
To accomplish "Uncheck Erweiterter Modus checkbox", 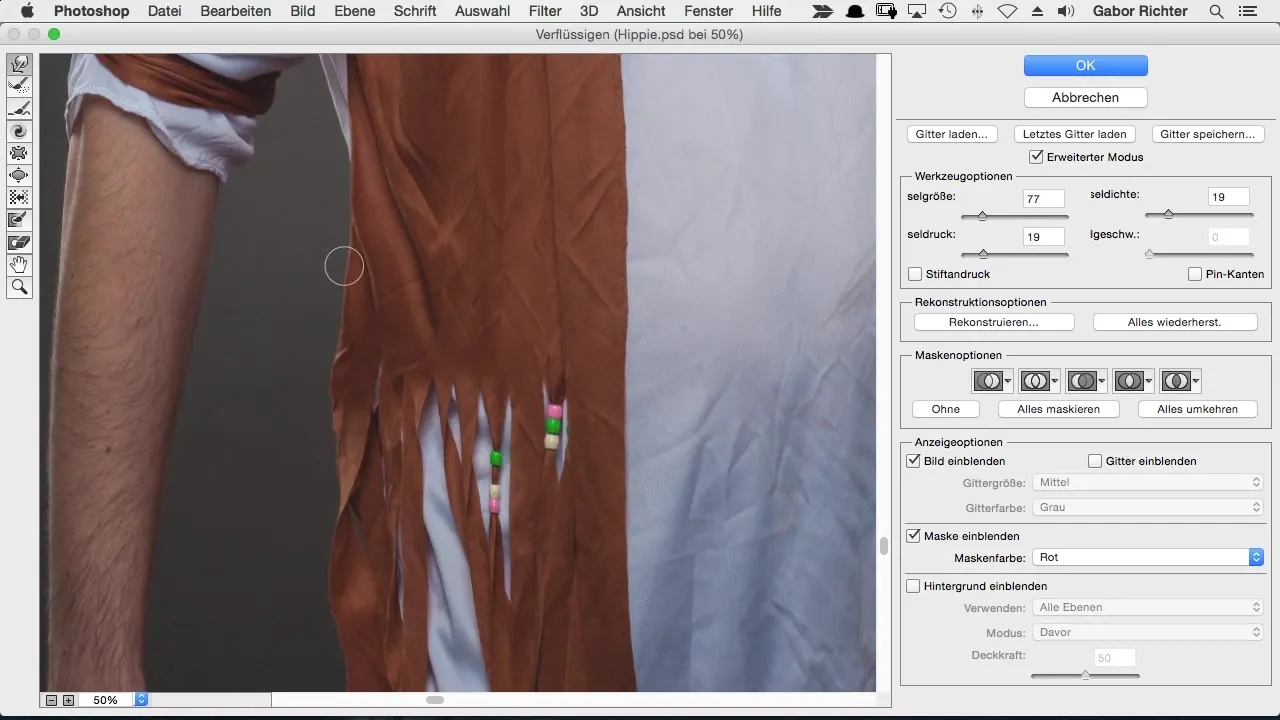I will pyautogui.click(x=1036, y=157).
